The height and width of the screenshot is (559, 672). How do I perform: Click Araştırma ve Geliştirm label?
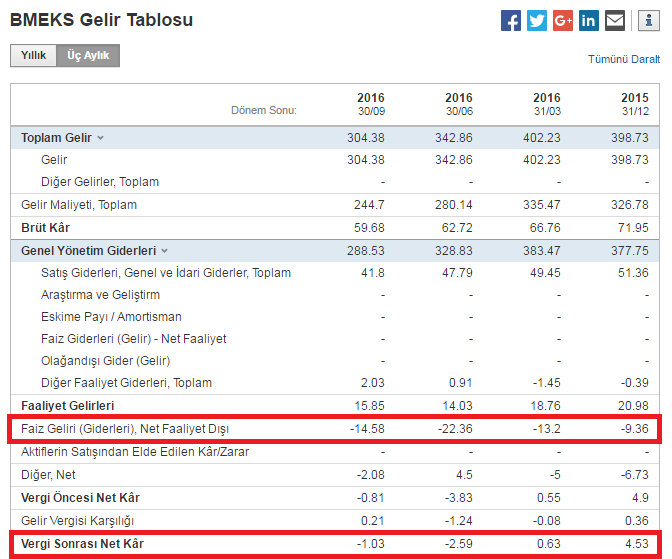(x=100, y=295)
